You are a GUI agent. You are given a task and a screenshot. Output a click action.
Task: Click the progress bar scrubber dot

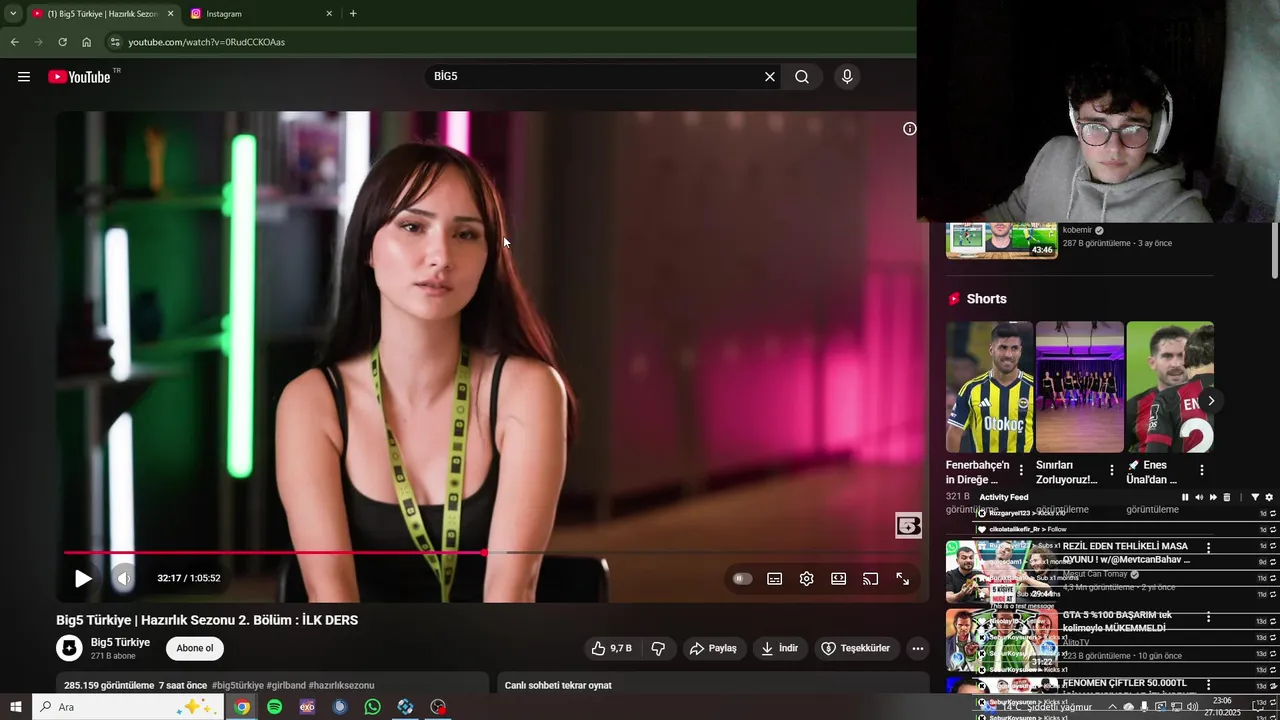[x=484, y=552]
